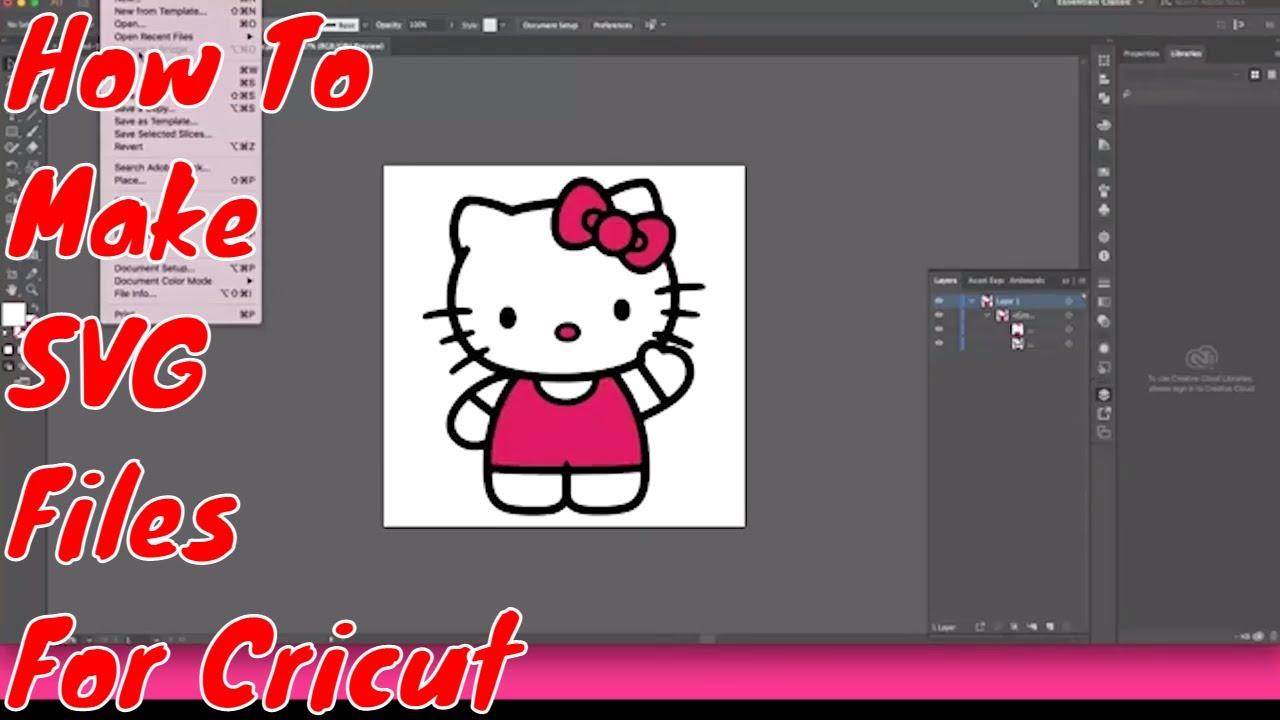Open the Transform panel icon atop the dock
Viewport: 1280px width, 720px height.
coord(1104,60)
